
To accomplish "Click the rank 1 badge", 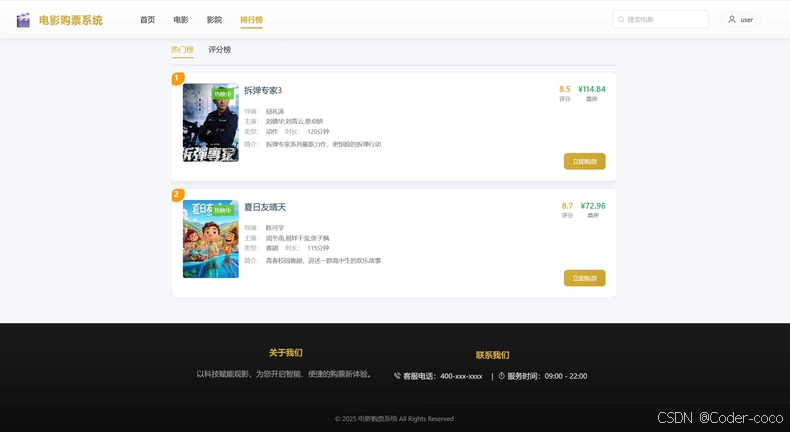I will [x=178, y=79].
